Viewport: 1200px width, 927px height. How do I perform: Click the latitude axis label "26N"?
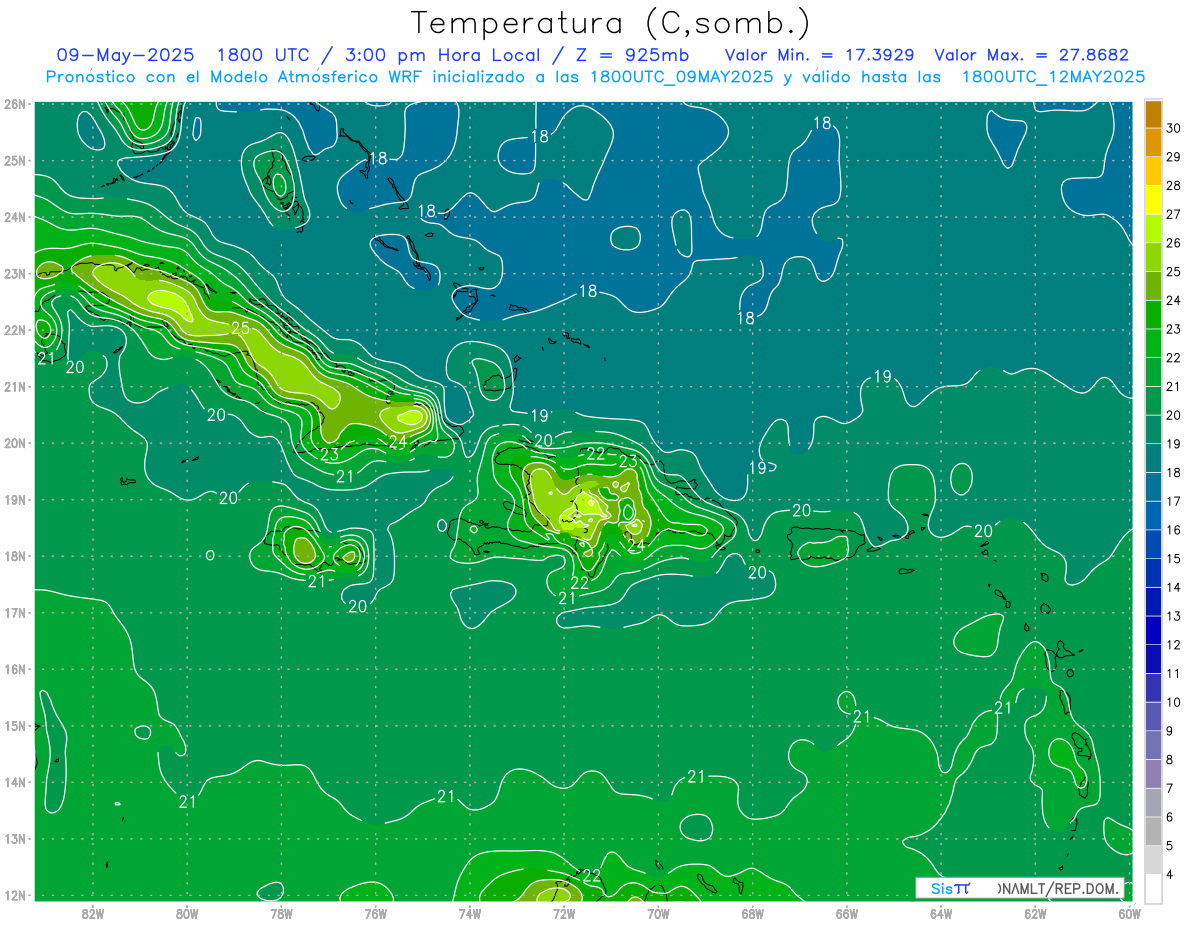(16, 104)
